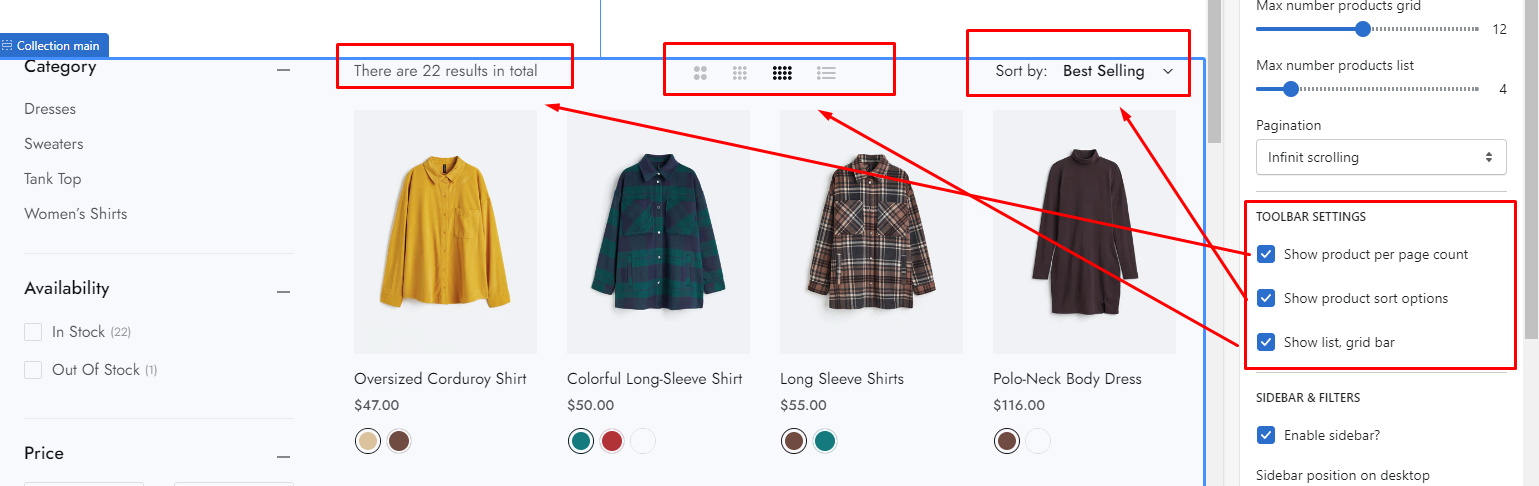Switch to list view layout

point(826,72)
